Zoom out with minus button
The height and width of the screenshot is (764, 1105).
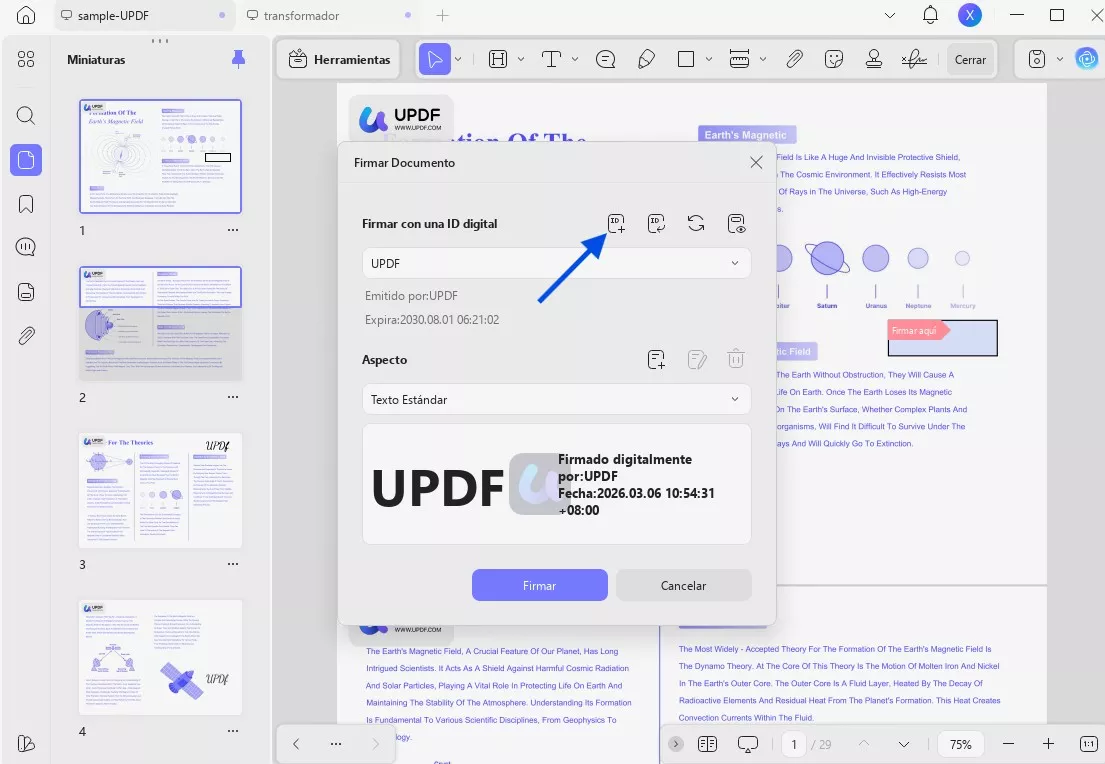(1008, 744)
